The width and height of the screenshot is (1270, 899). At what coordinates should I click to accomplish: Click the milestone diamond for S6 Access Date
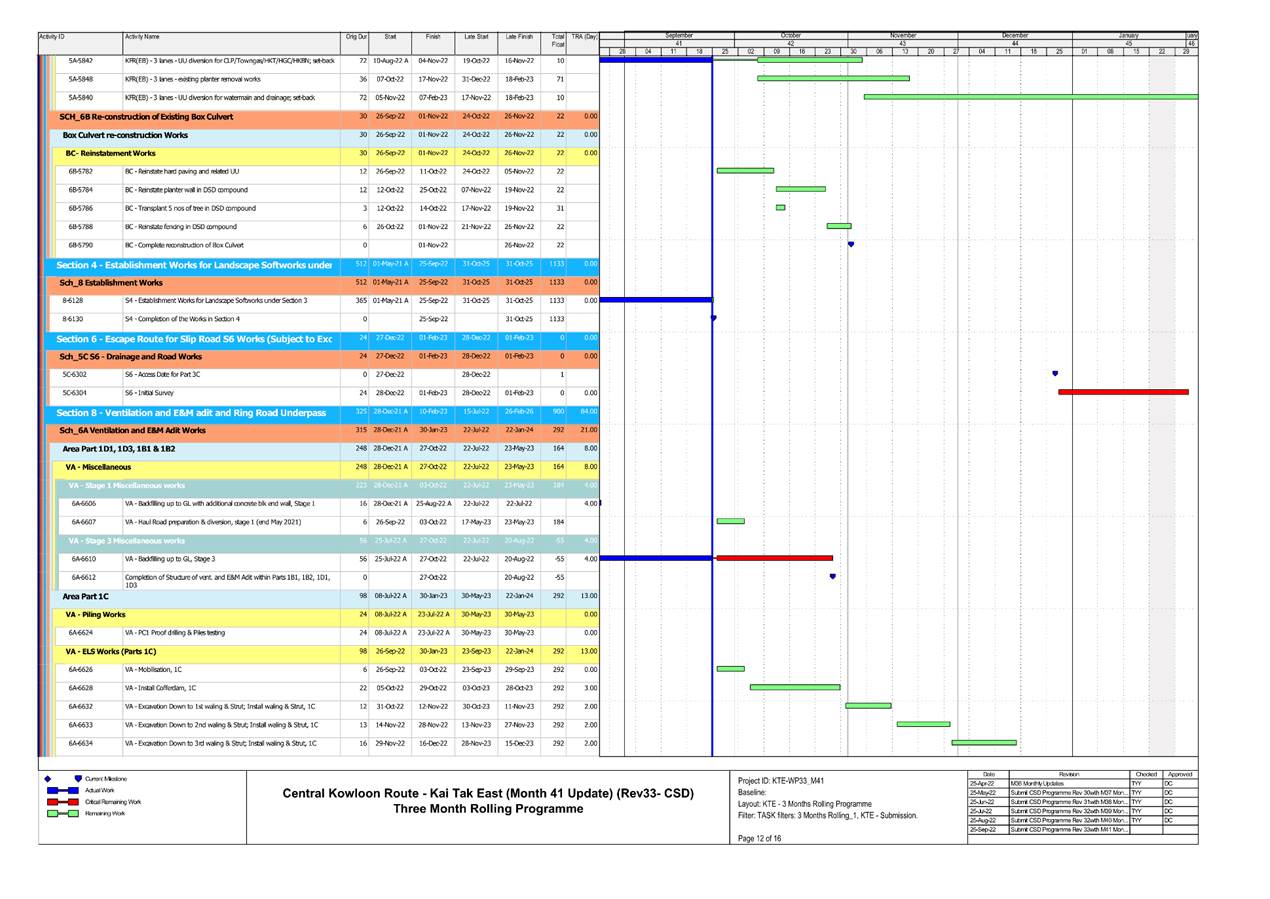(x=1054, y=375)
